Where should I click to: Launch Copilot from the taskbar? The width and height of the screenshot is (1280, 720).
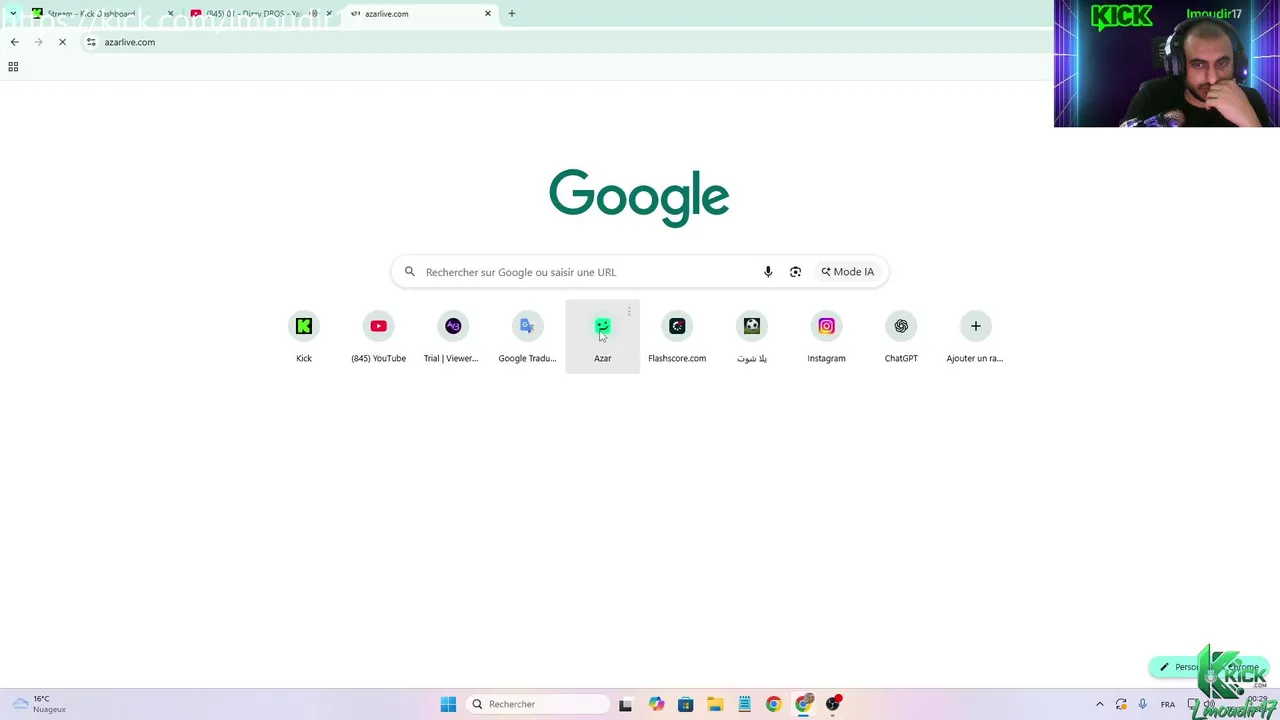tap(656, 704)
